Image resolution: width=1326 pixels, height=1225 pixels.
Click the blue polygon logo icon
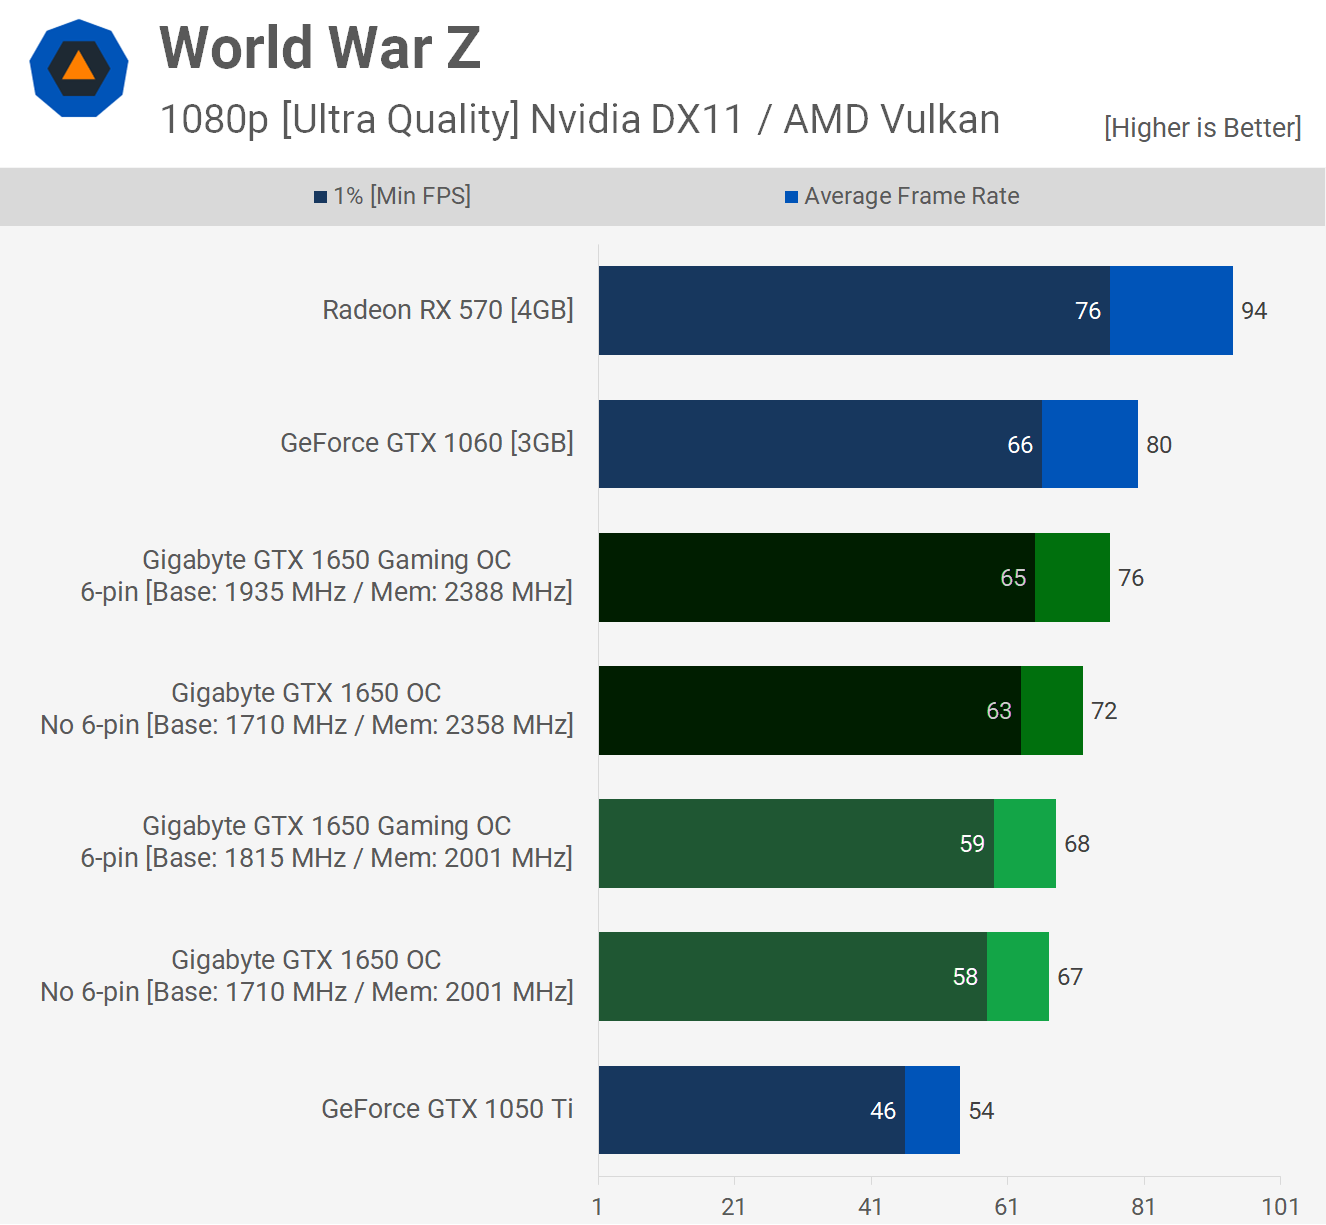(x=78, y=68)
